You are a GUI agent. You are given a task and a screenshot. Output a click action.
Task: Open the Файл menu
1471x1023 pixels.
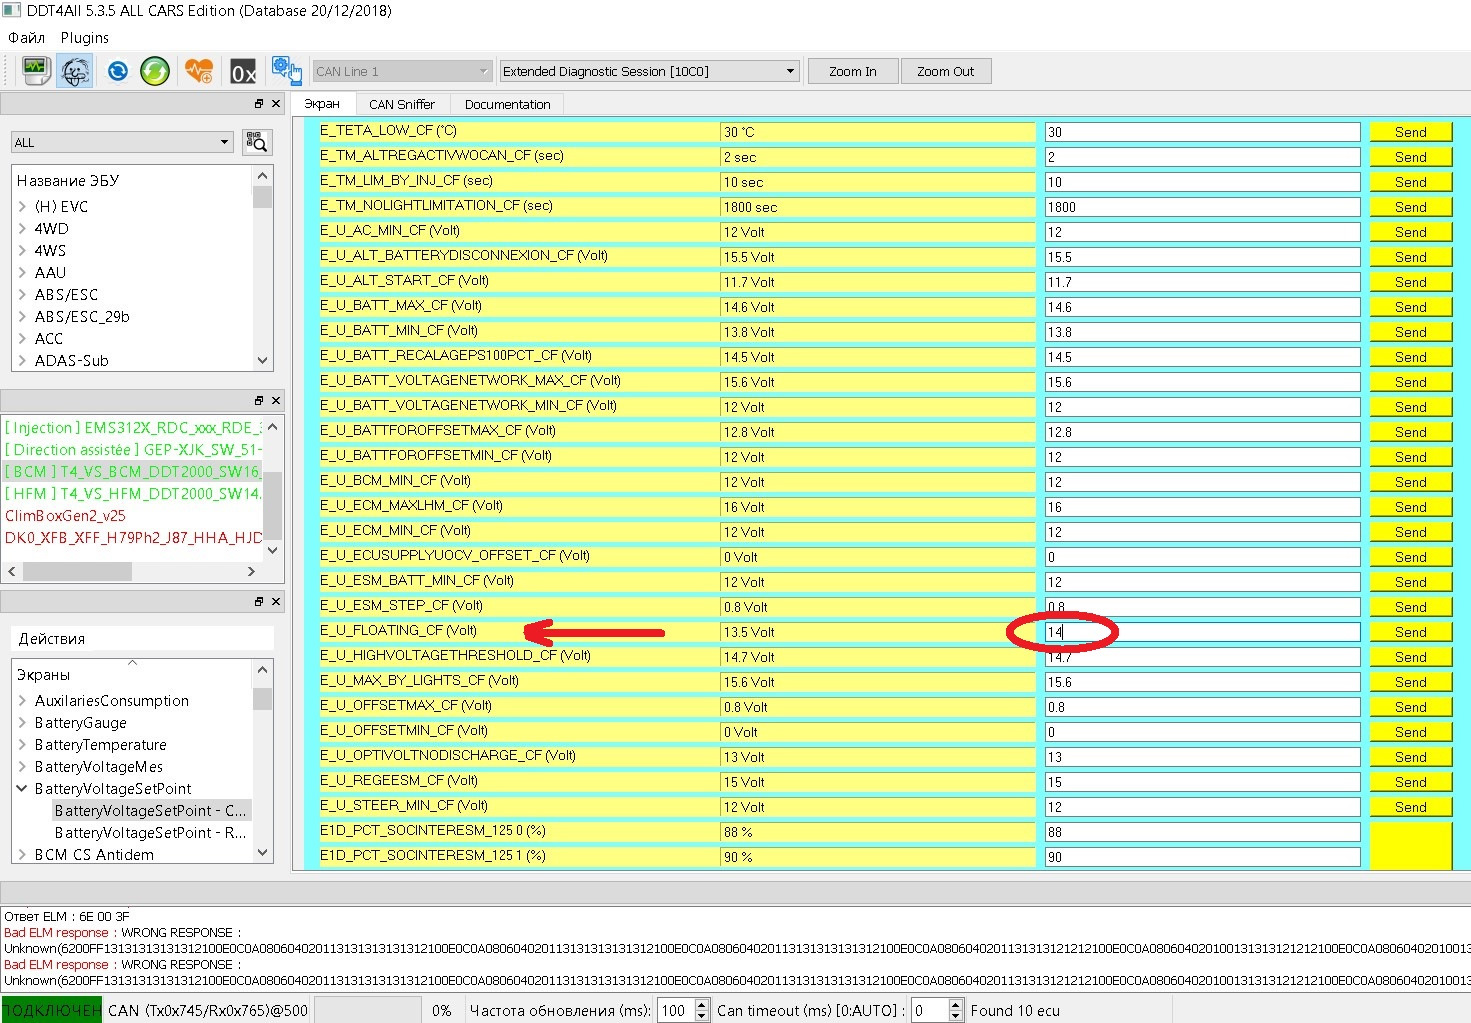27,38
